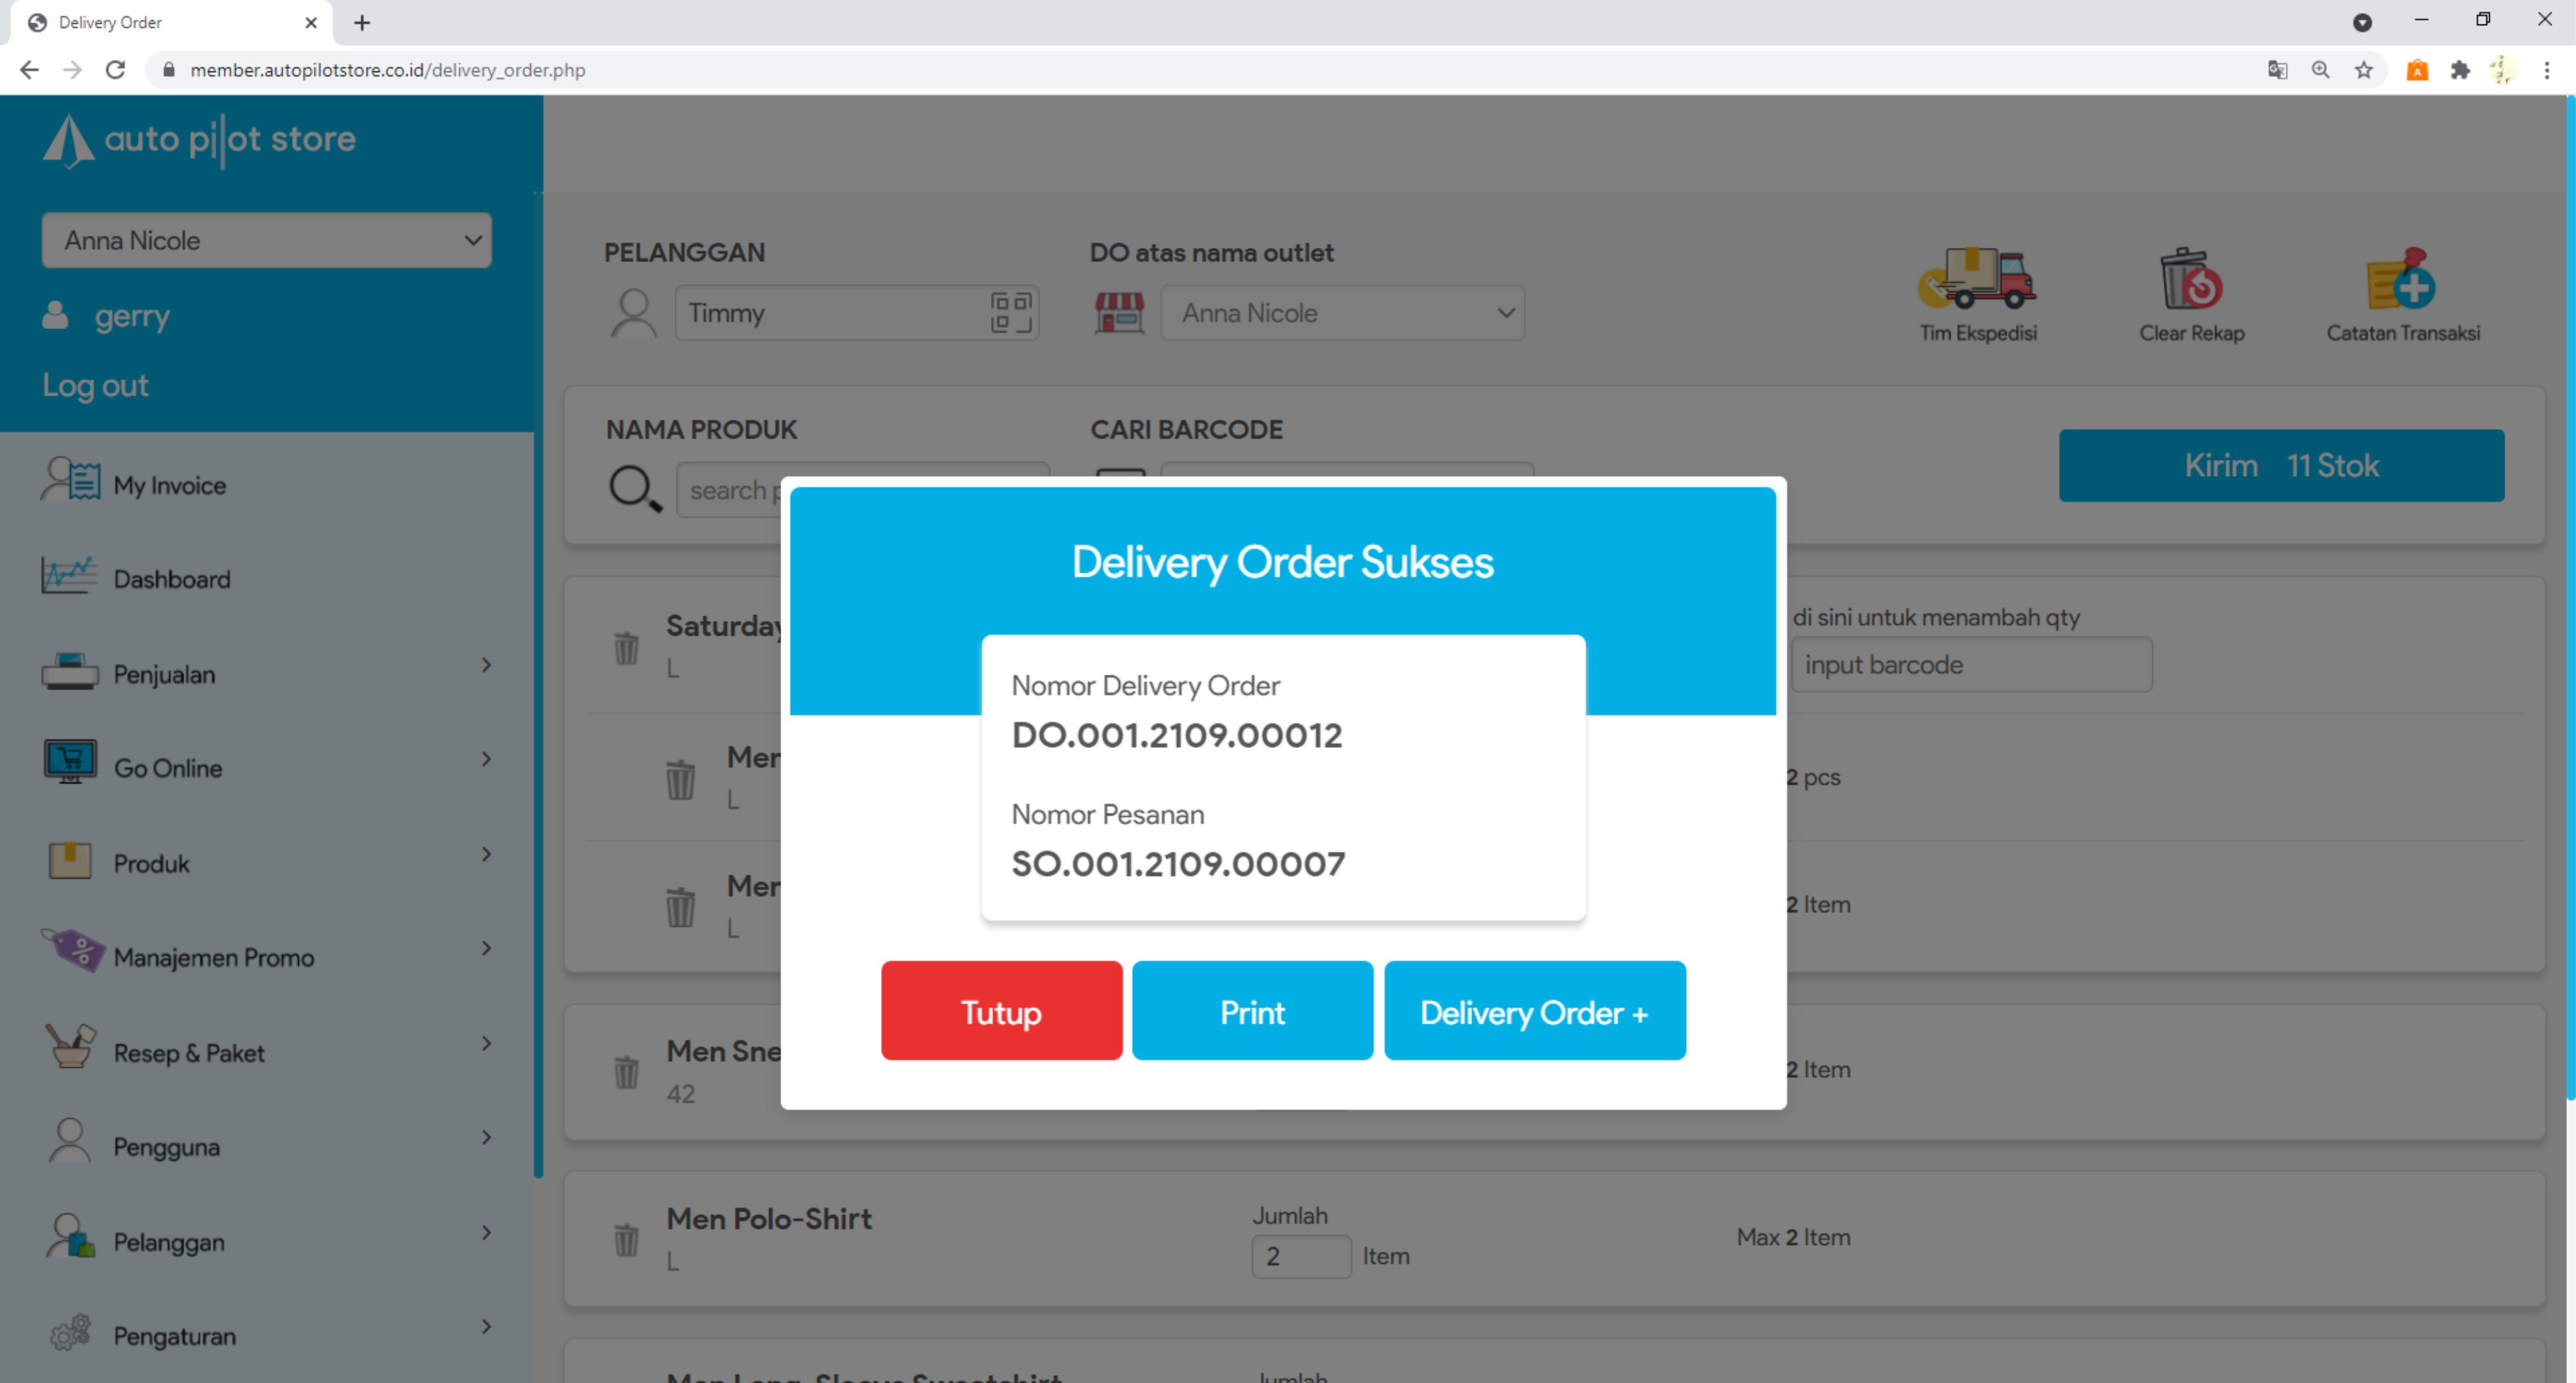Click the Clear Rekap trash icon

[x=2190, y=279]
